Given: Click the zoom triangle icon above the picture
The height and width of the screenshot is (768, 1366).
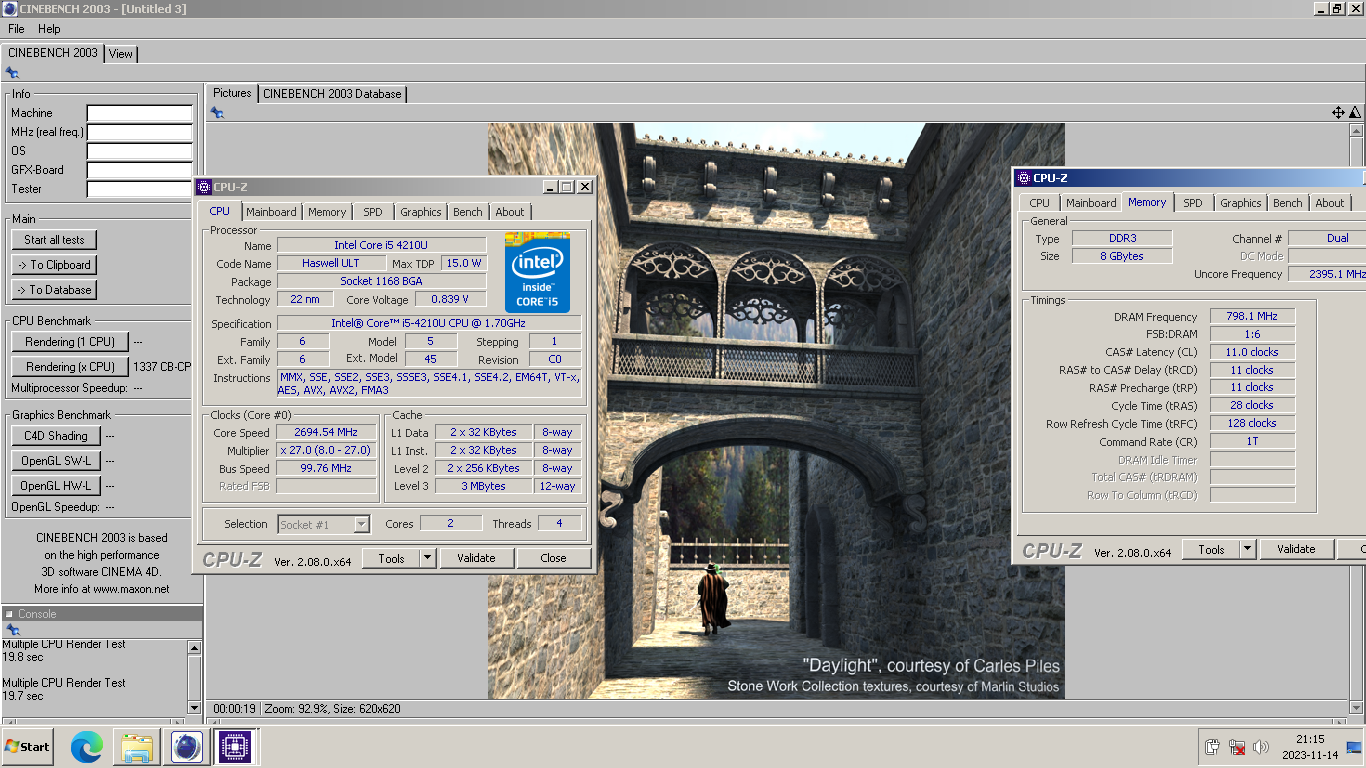Looking at the screenshot, I should [1355, 113].
